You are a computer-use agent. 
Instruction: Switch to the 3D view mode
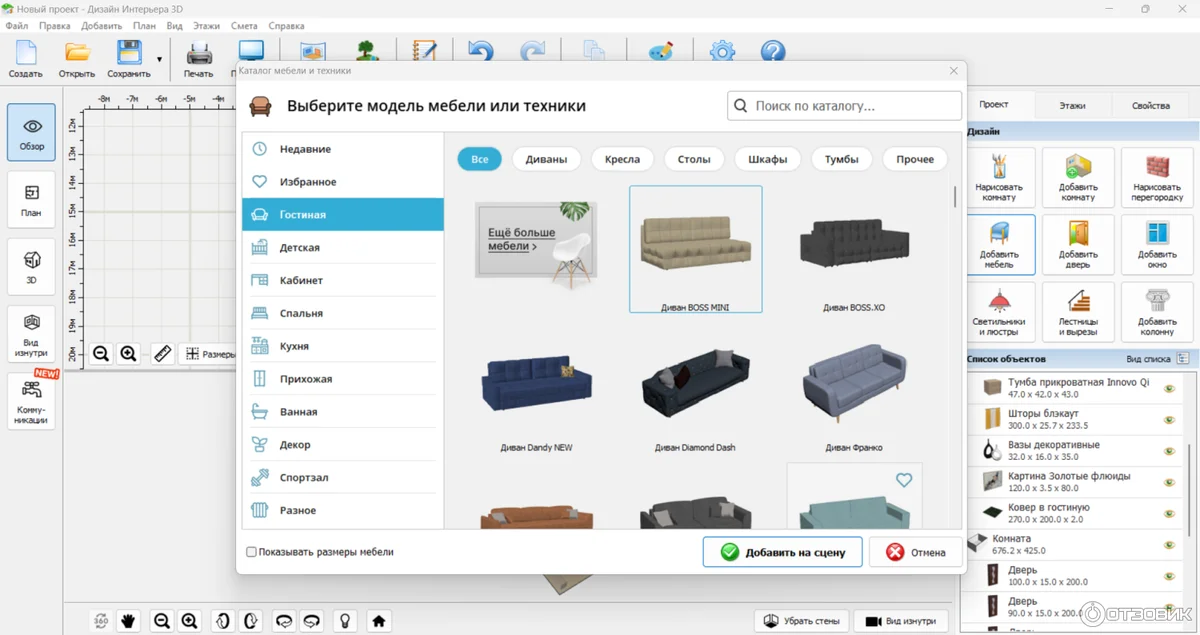(32, 266)
